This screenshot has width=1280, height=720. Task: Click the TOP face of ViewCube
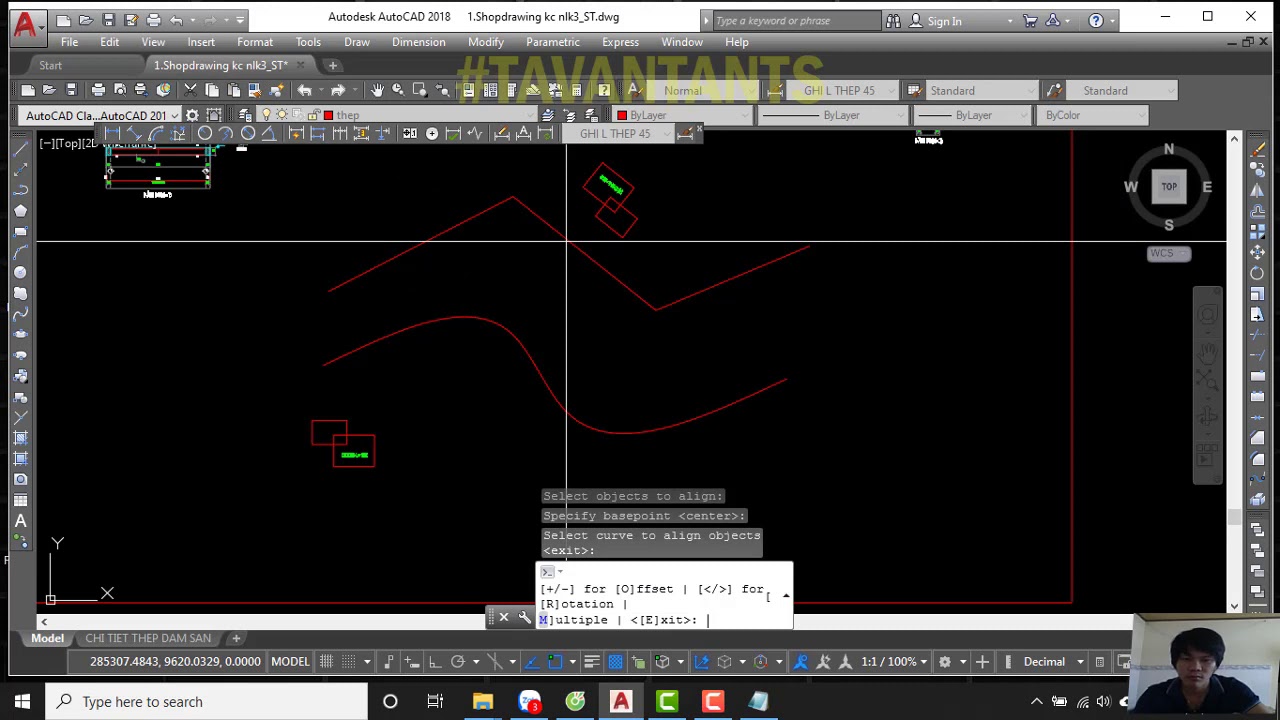1169,186
